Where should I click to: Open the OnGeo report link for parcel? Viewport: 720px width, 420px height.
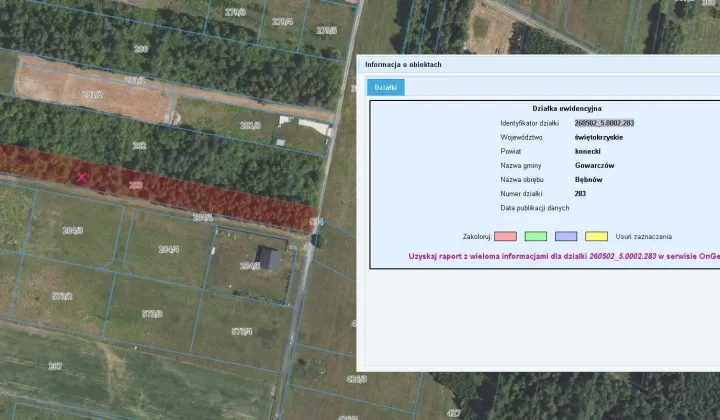564,256
